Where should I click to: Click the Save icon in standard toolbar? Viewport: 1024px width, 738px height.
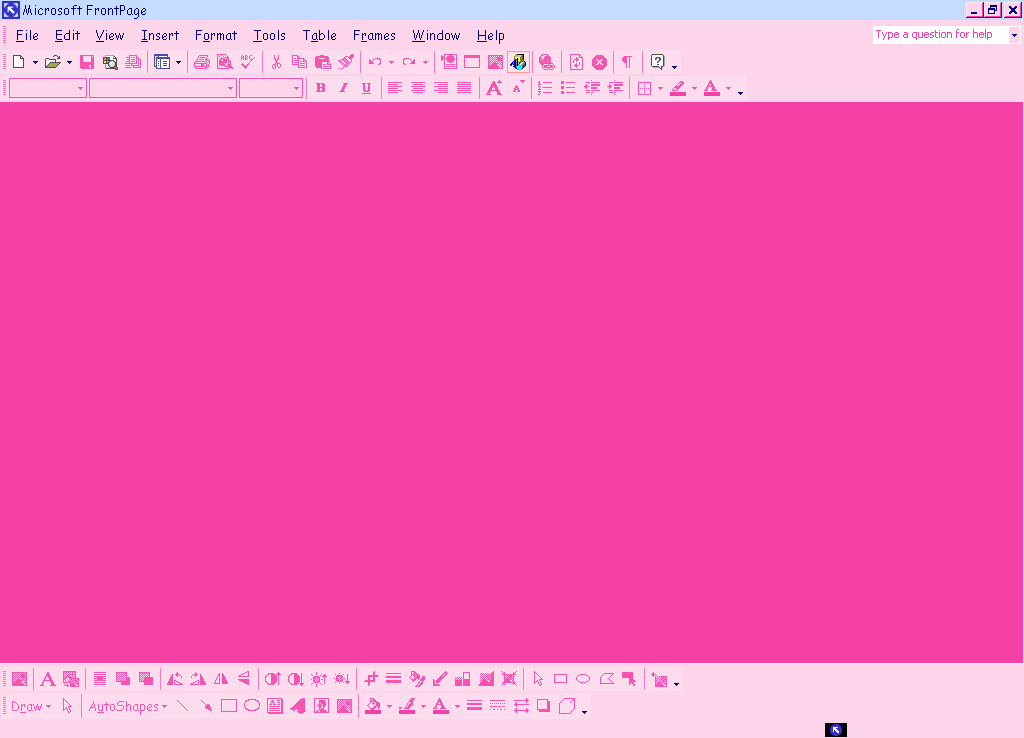pos(87,62)
